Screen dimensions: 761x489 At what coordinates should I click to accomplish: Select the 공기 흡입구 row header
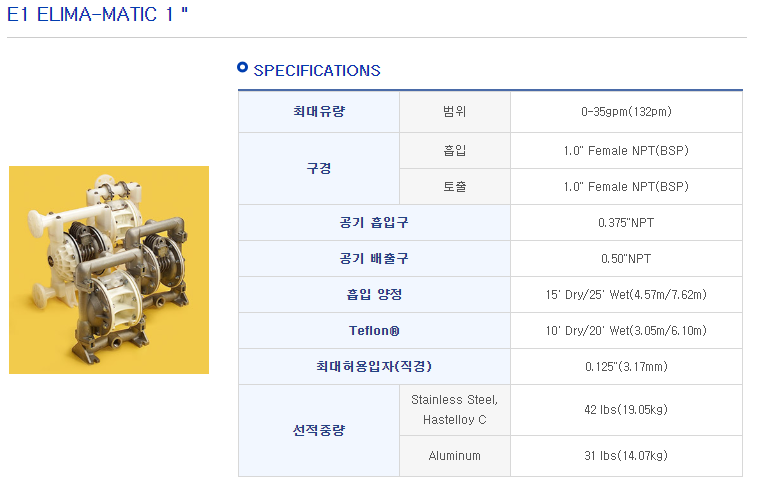[374, 223]
